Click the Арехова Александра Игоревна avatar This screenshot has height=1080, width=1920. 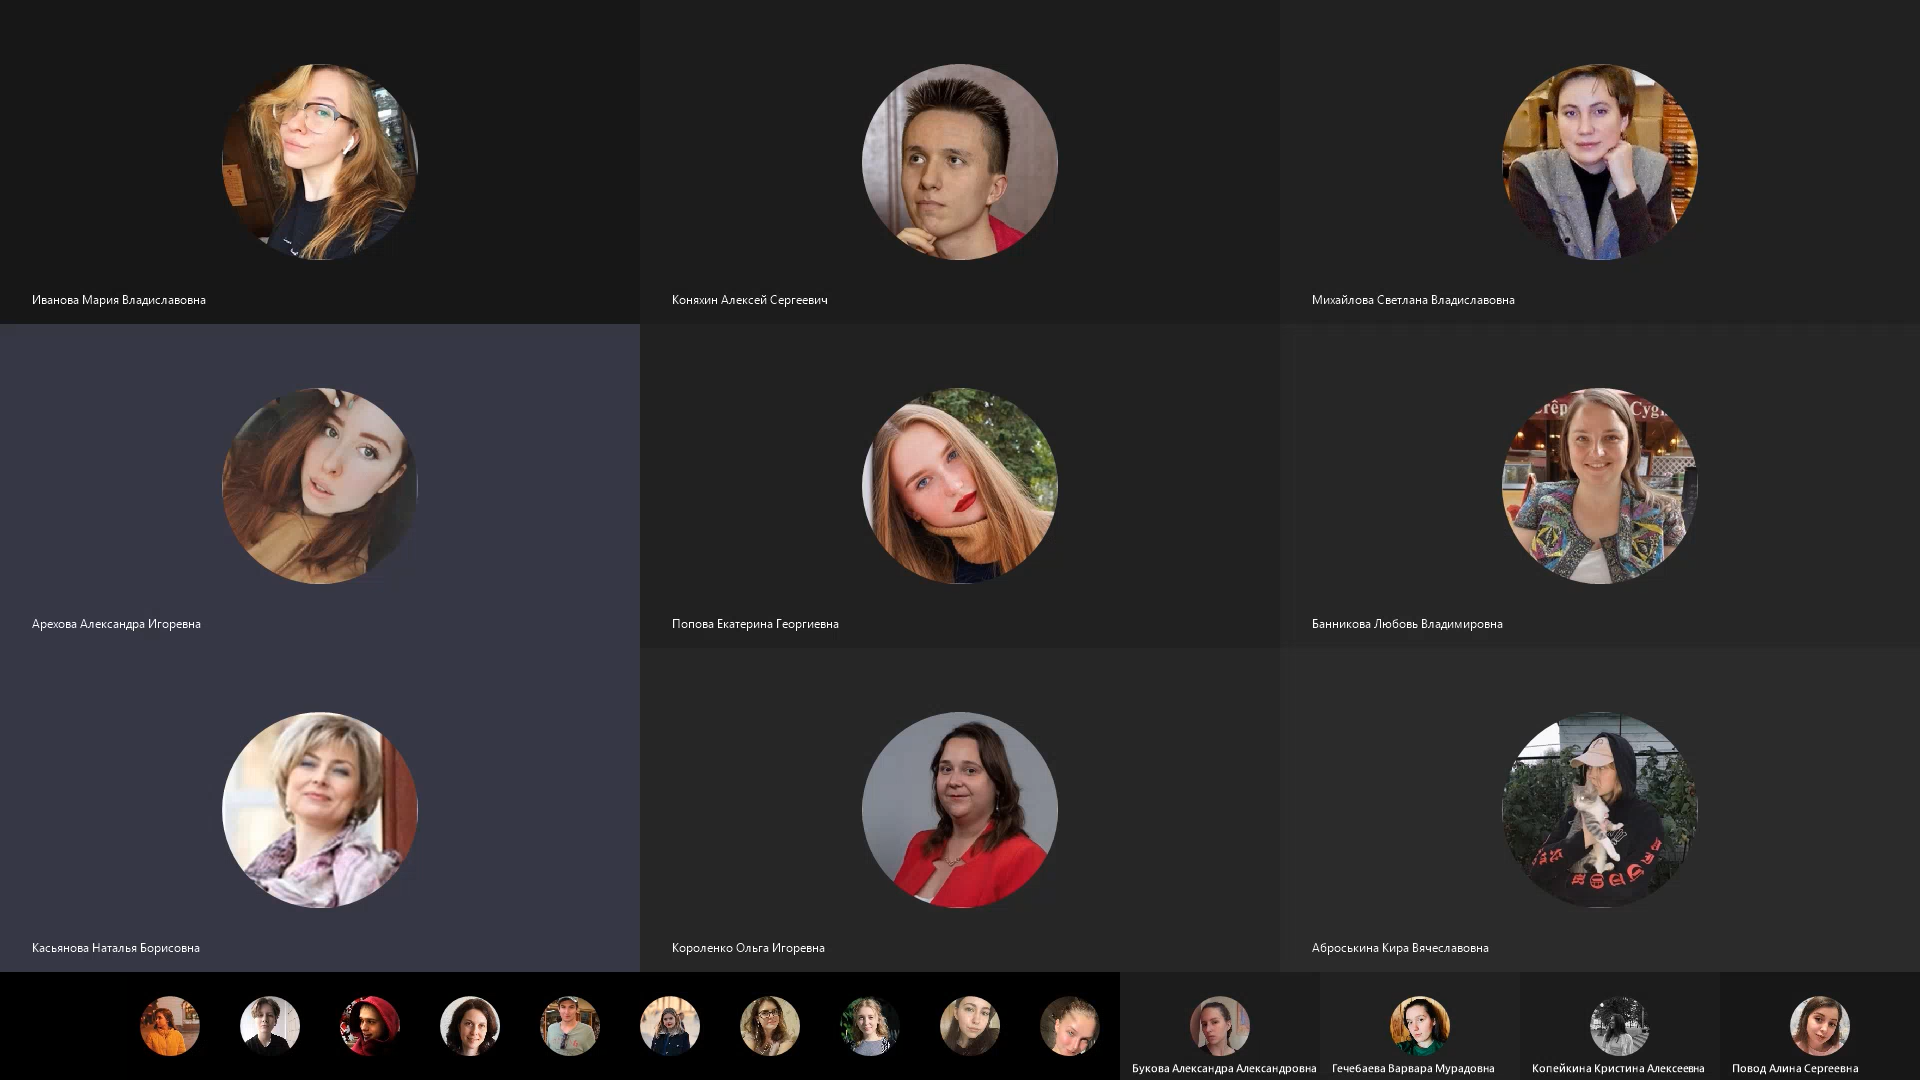(x=320, y=486)
